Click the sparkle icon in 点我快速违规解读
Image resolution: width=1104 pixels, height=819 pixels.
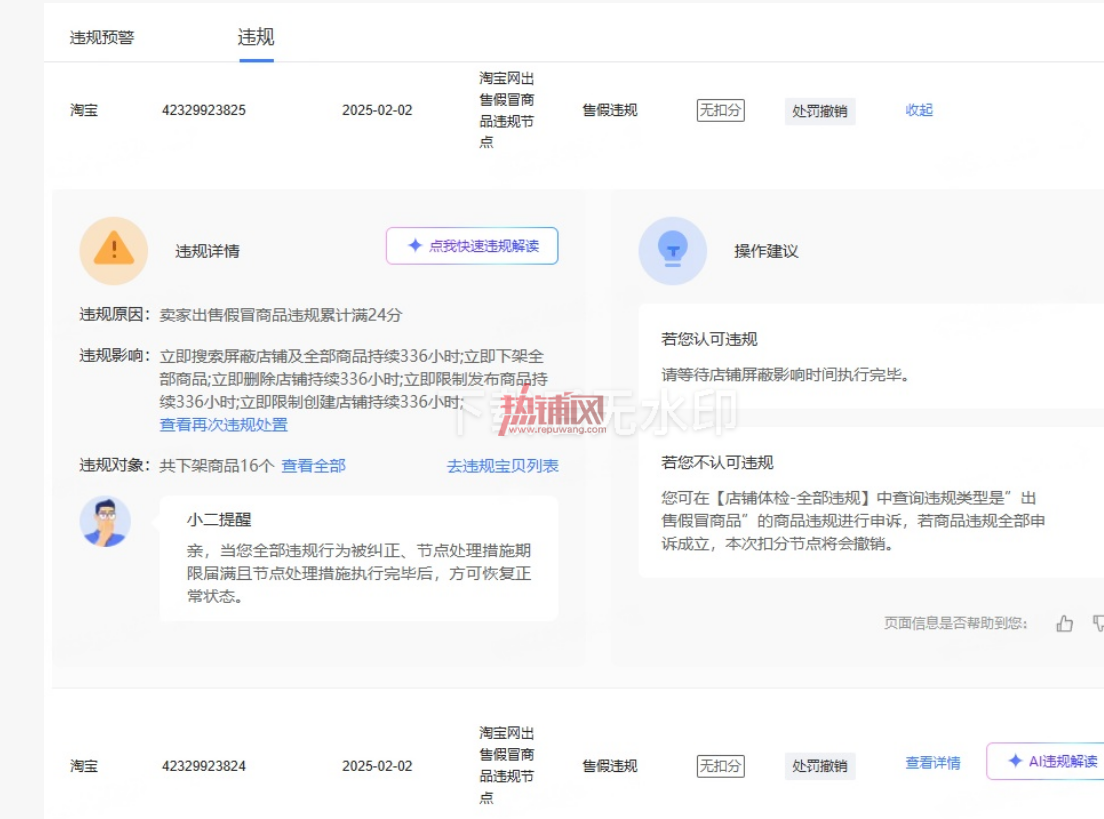pyautogui.click(x=415, y=245)
